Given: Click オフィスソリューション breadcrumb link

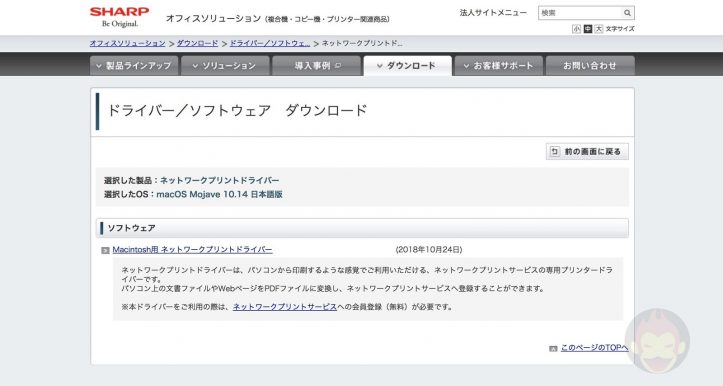Looking at the screenshot, I should click(x=127, y=43).
